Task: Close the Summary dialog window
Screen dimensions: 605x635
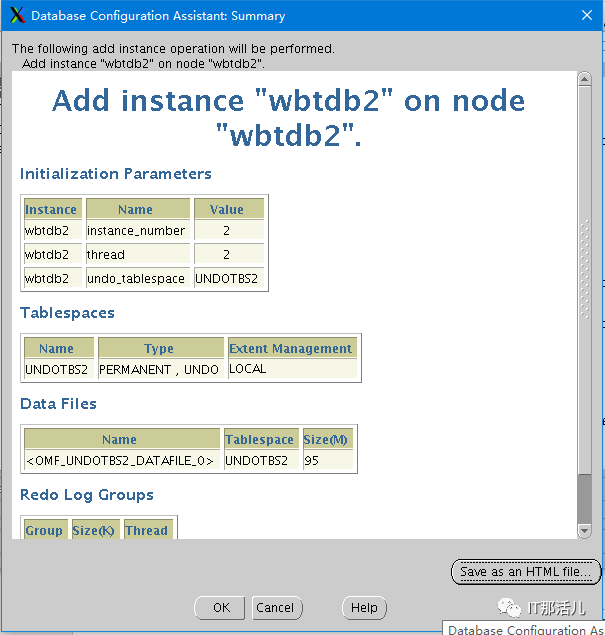Action: point(586,15)
